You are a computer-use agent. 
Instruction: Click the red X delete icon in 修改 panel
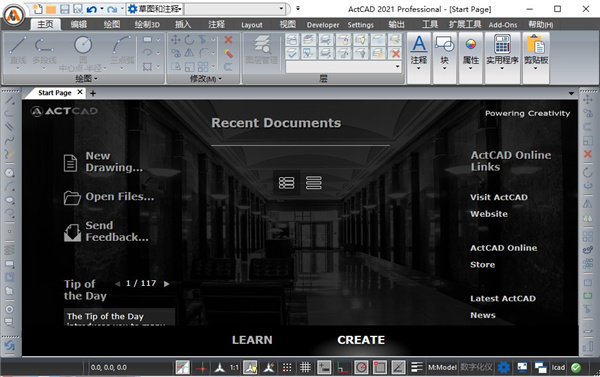point(228,40)
